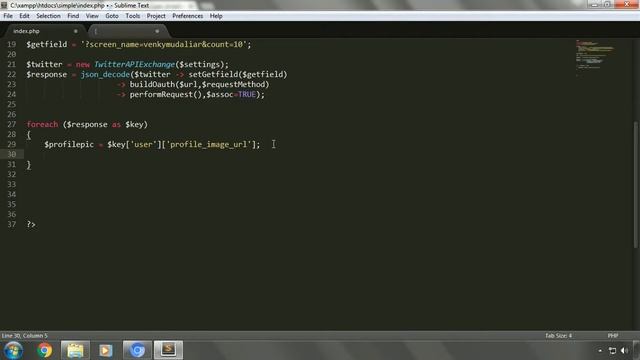Open the Tools menu
The width and height of the screenshot is (640, 360).
point(133,16)
